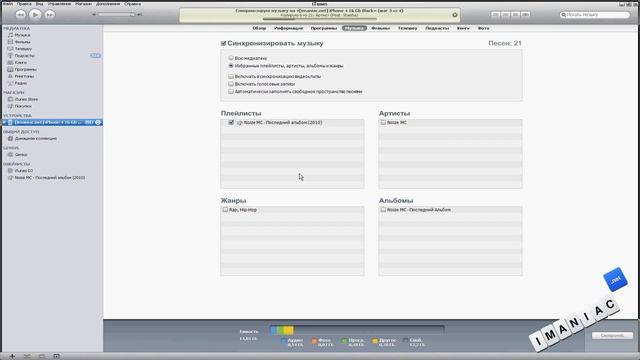Open the Магазин menu
This screenshot has width=640, height=360.
click(x=84, y=4)
